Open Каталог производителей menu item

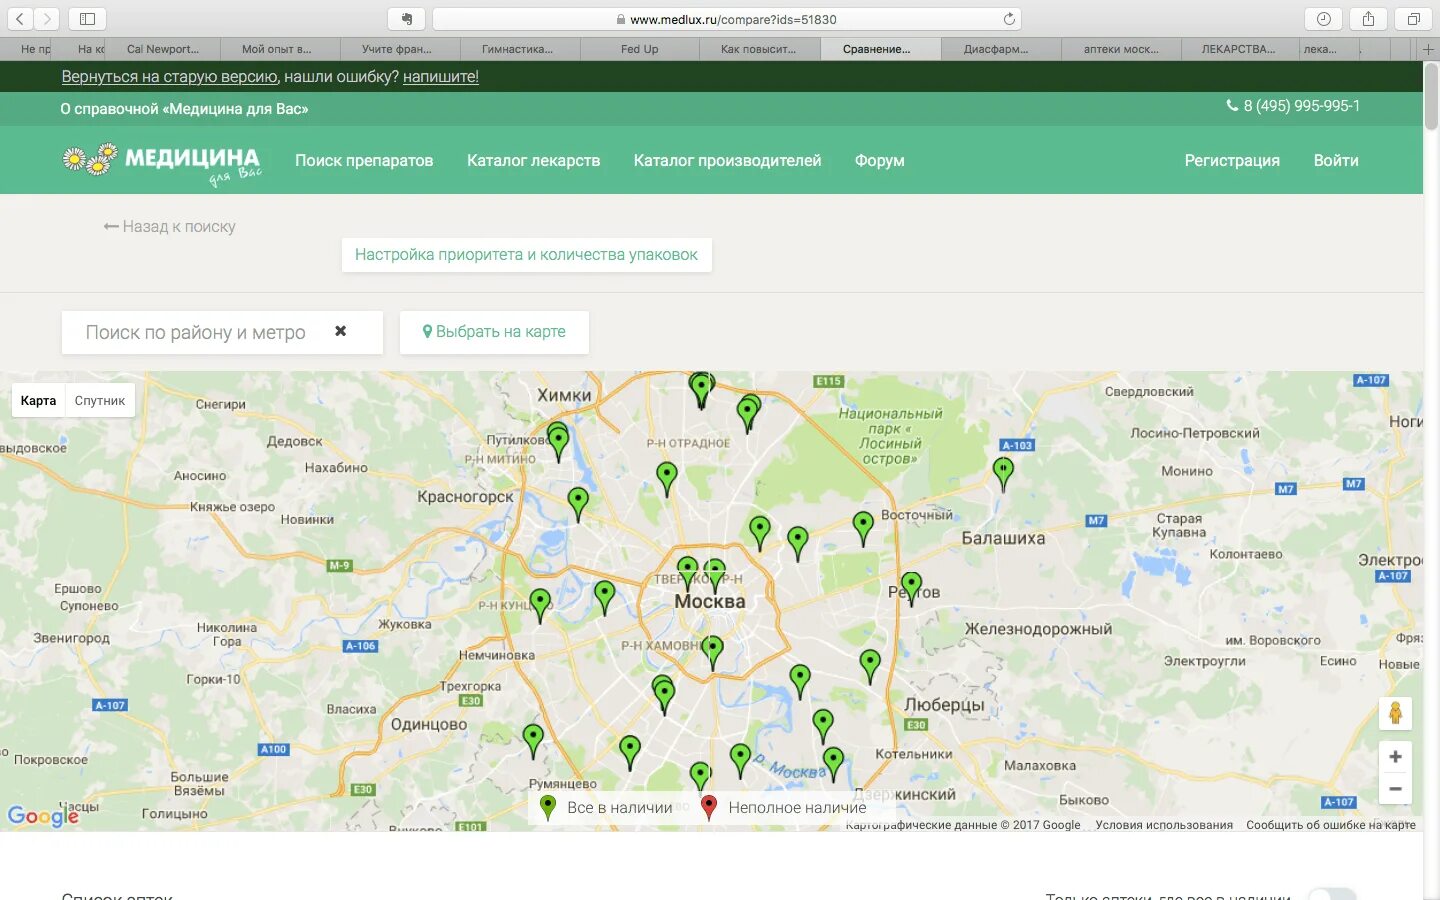coord(727,160)
